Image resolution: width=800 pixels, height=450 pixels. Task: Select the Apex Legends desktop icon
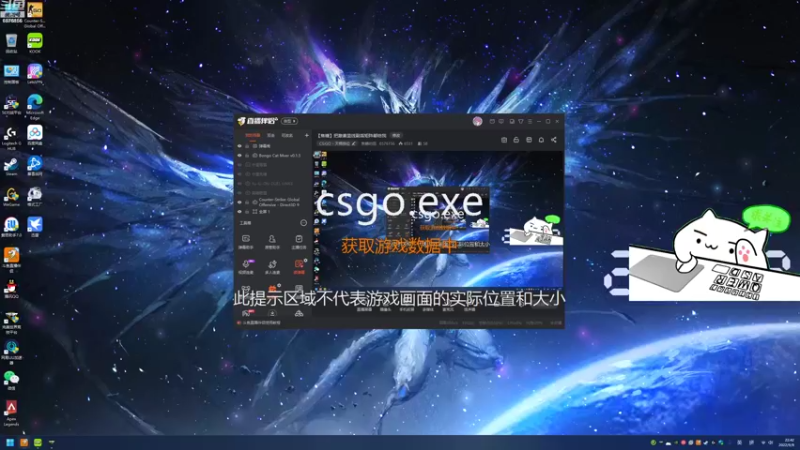[x=11, y=413]
